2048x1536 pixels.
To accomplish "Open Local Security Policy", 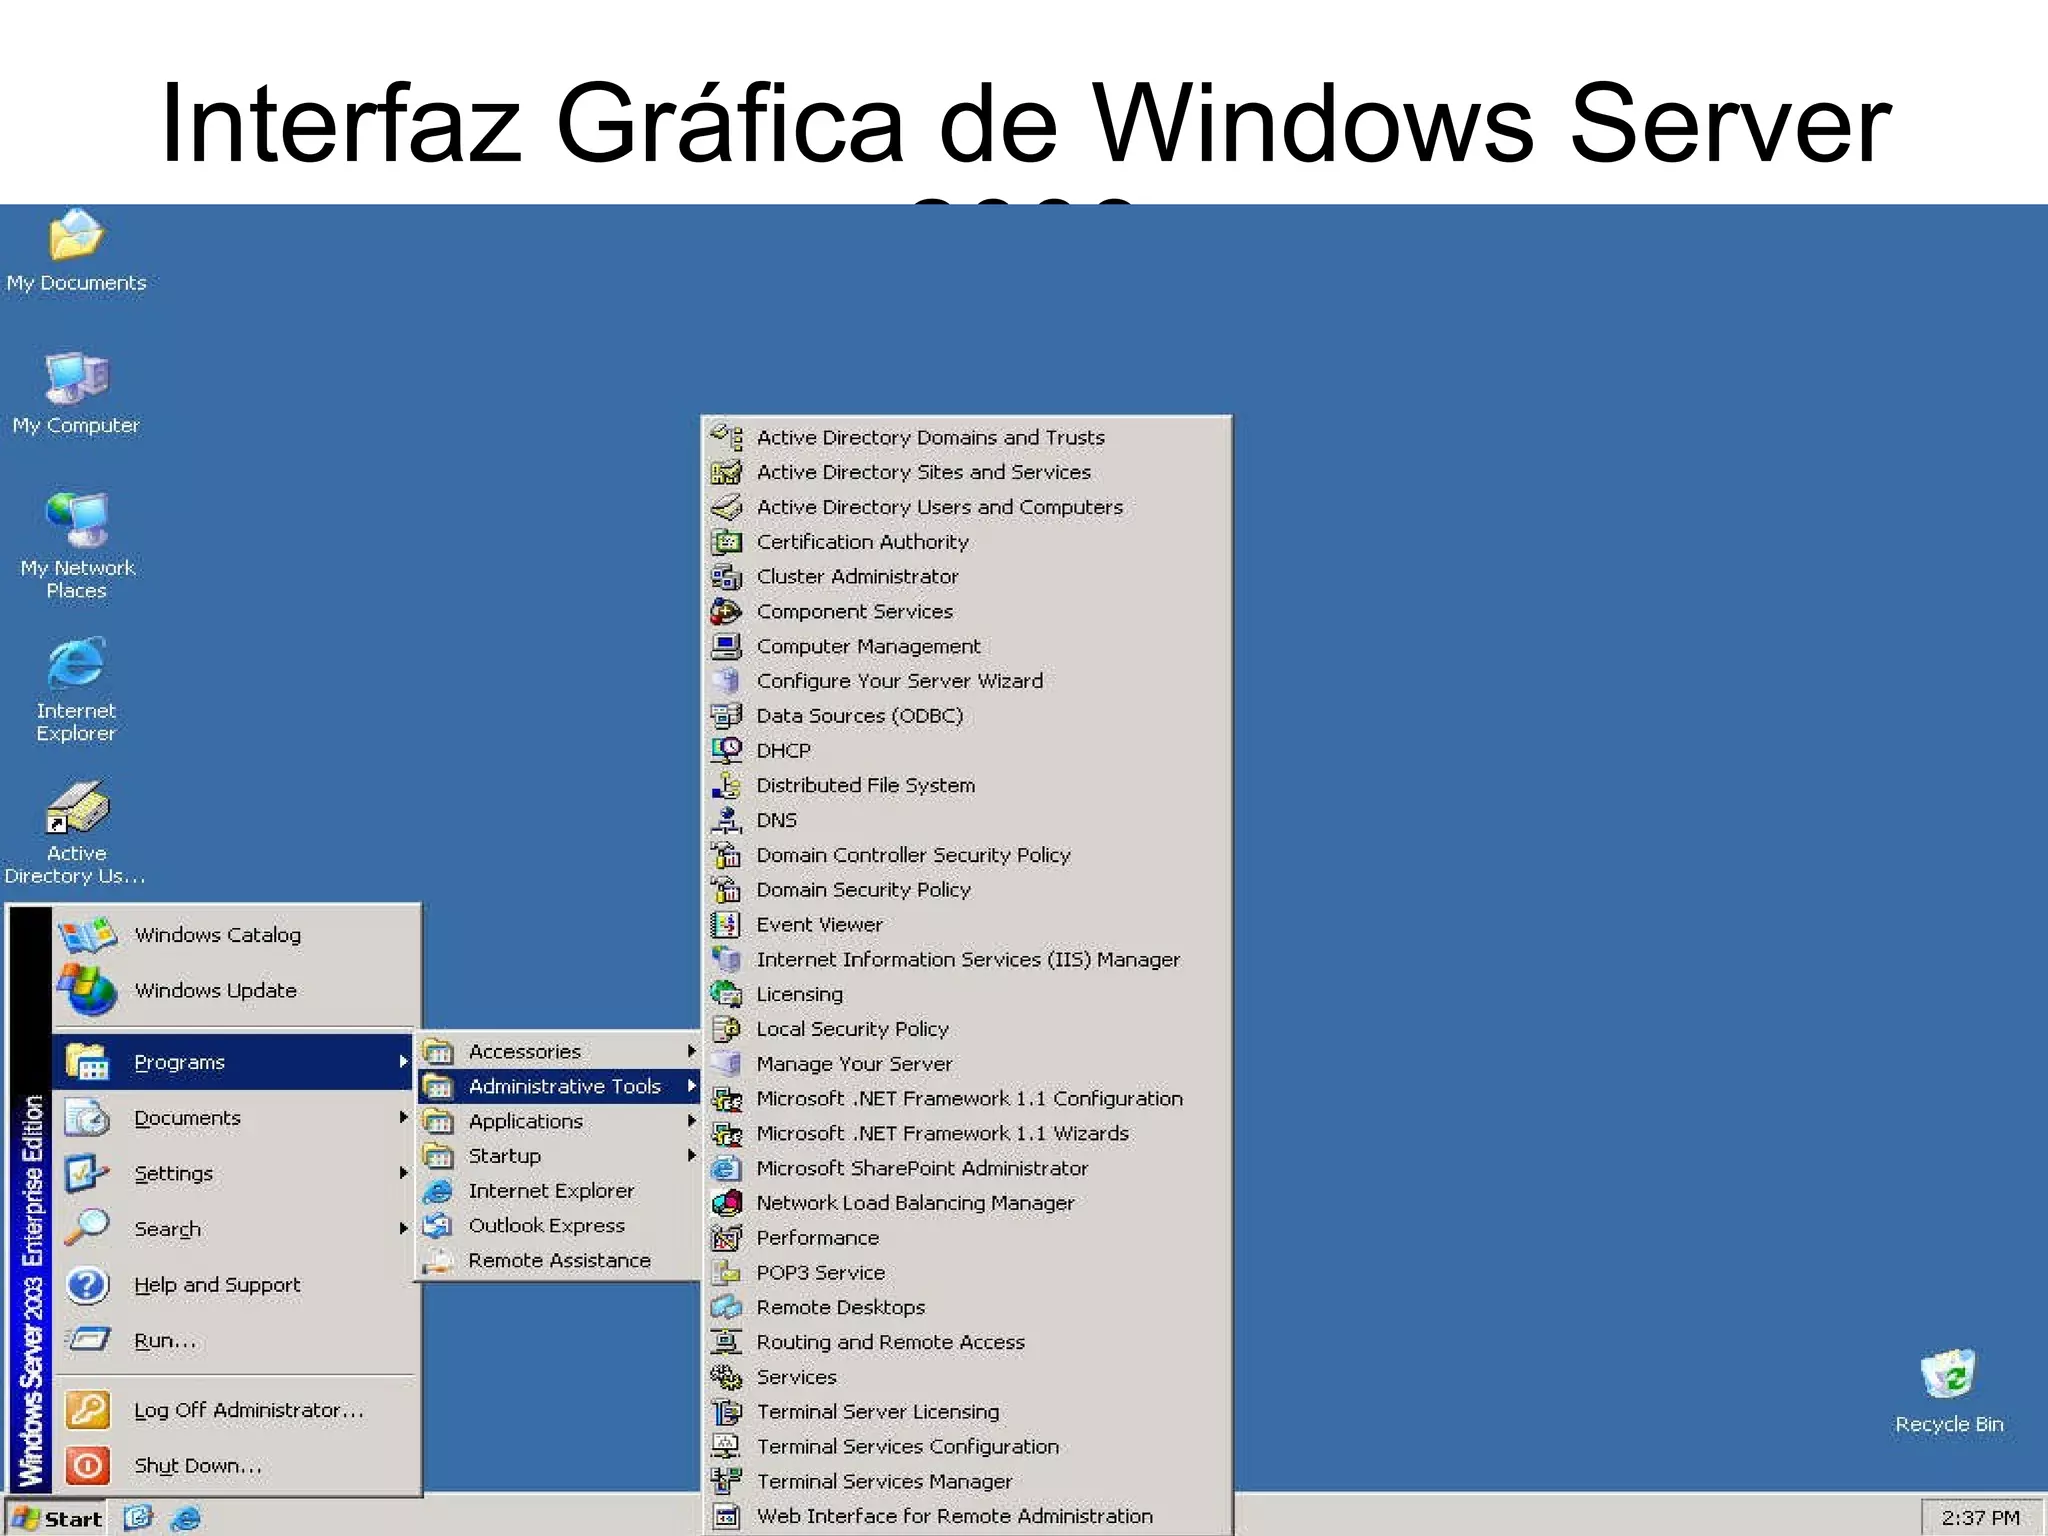I will [966, 1029].
